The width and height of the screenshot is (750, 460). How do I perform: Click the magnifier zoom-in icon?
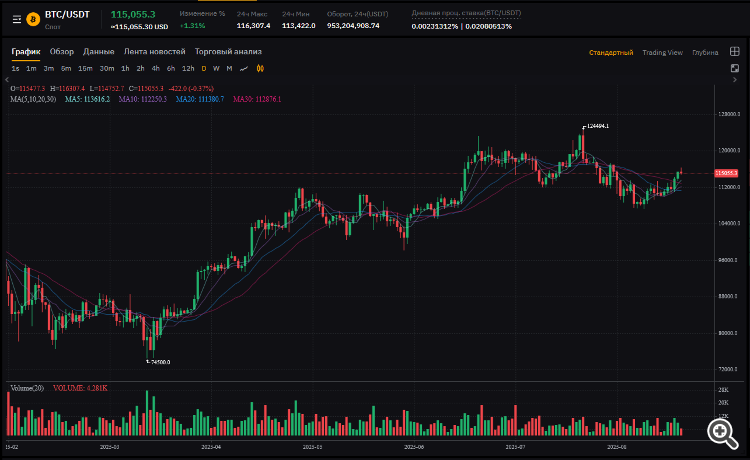719,431
